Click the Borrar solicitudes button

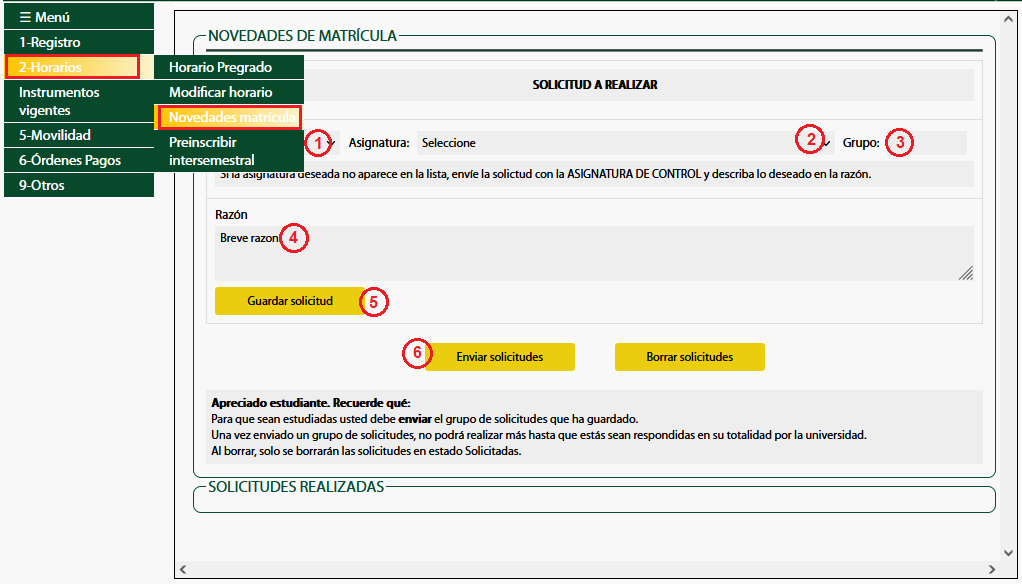(x=690, y=357)
